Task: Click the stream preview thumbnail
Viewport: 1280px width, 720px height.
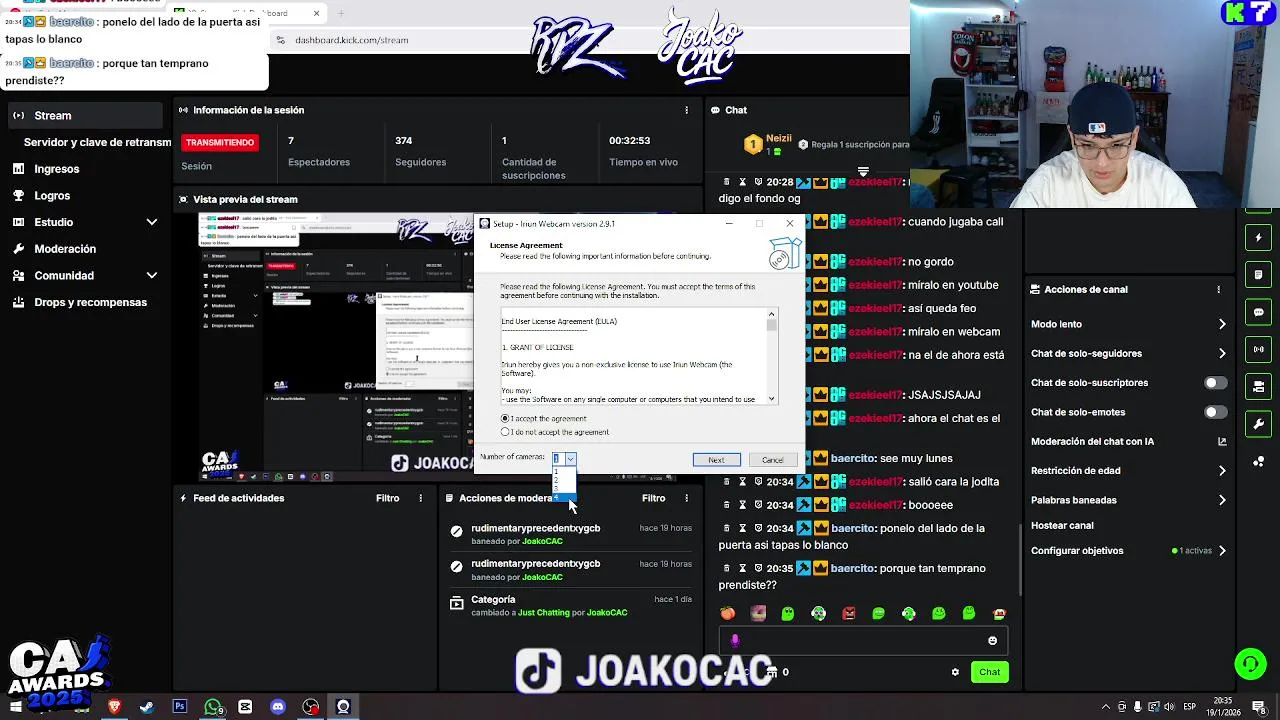Action: tap(337, 345)
